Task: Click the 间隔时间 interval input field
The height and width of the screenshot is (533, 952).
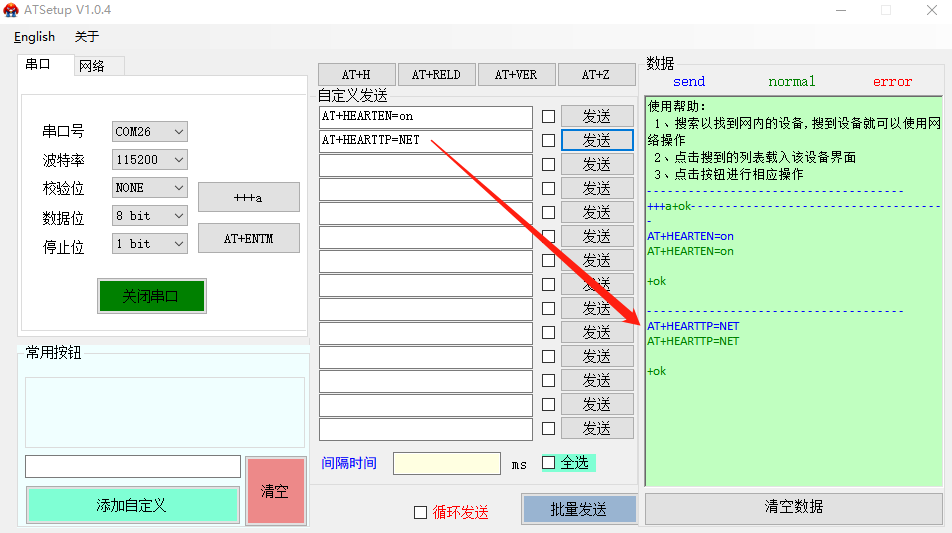Action: 446,464
